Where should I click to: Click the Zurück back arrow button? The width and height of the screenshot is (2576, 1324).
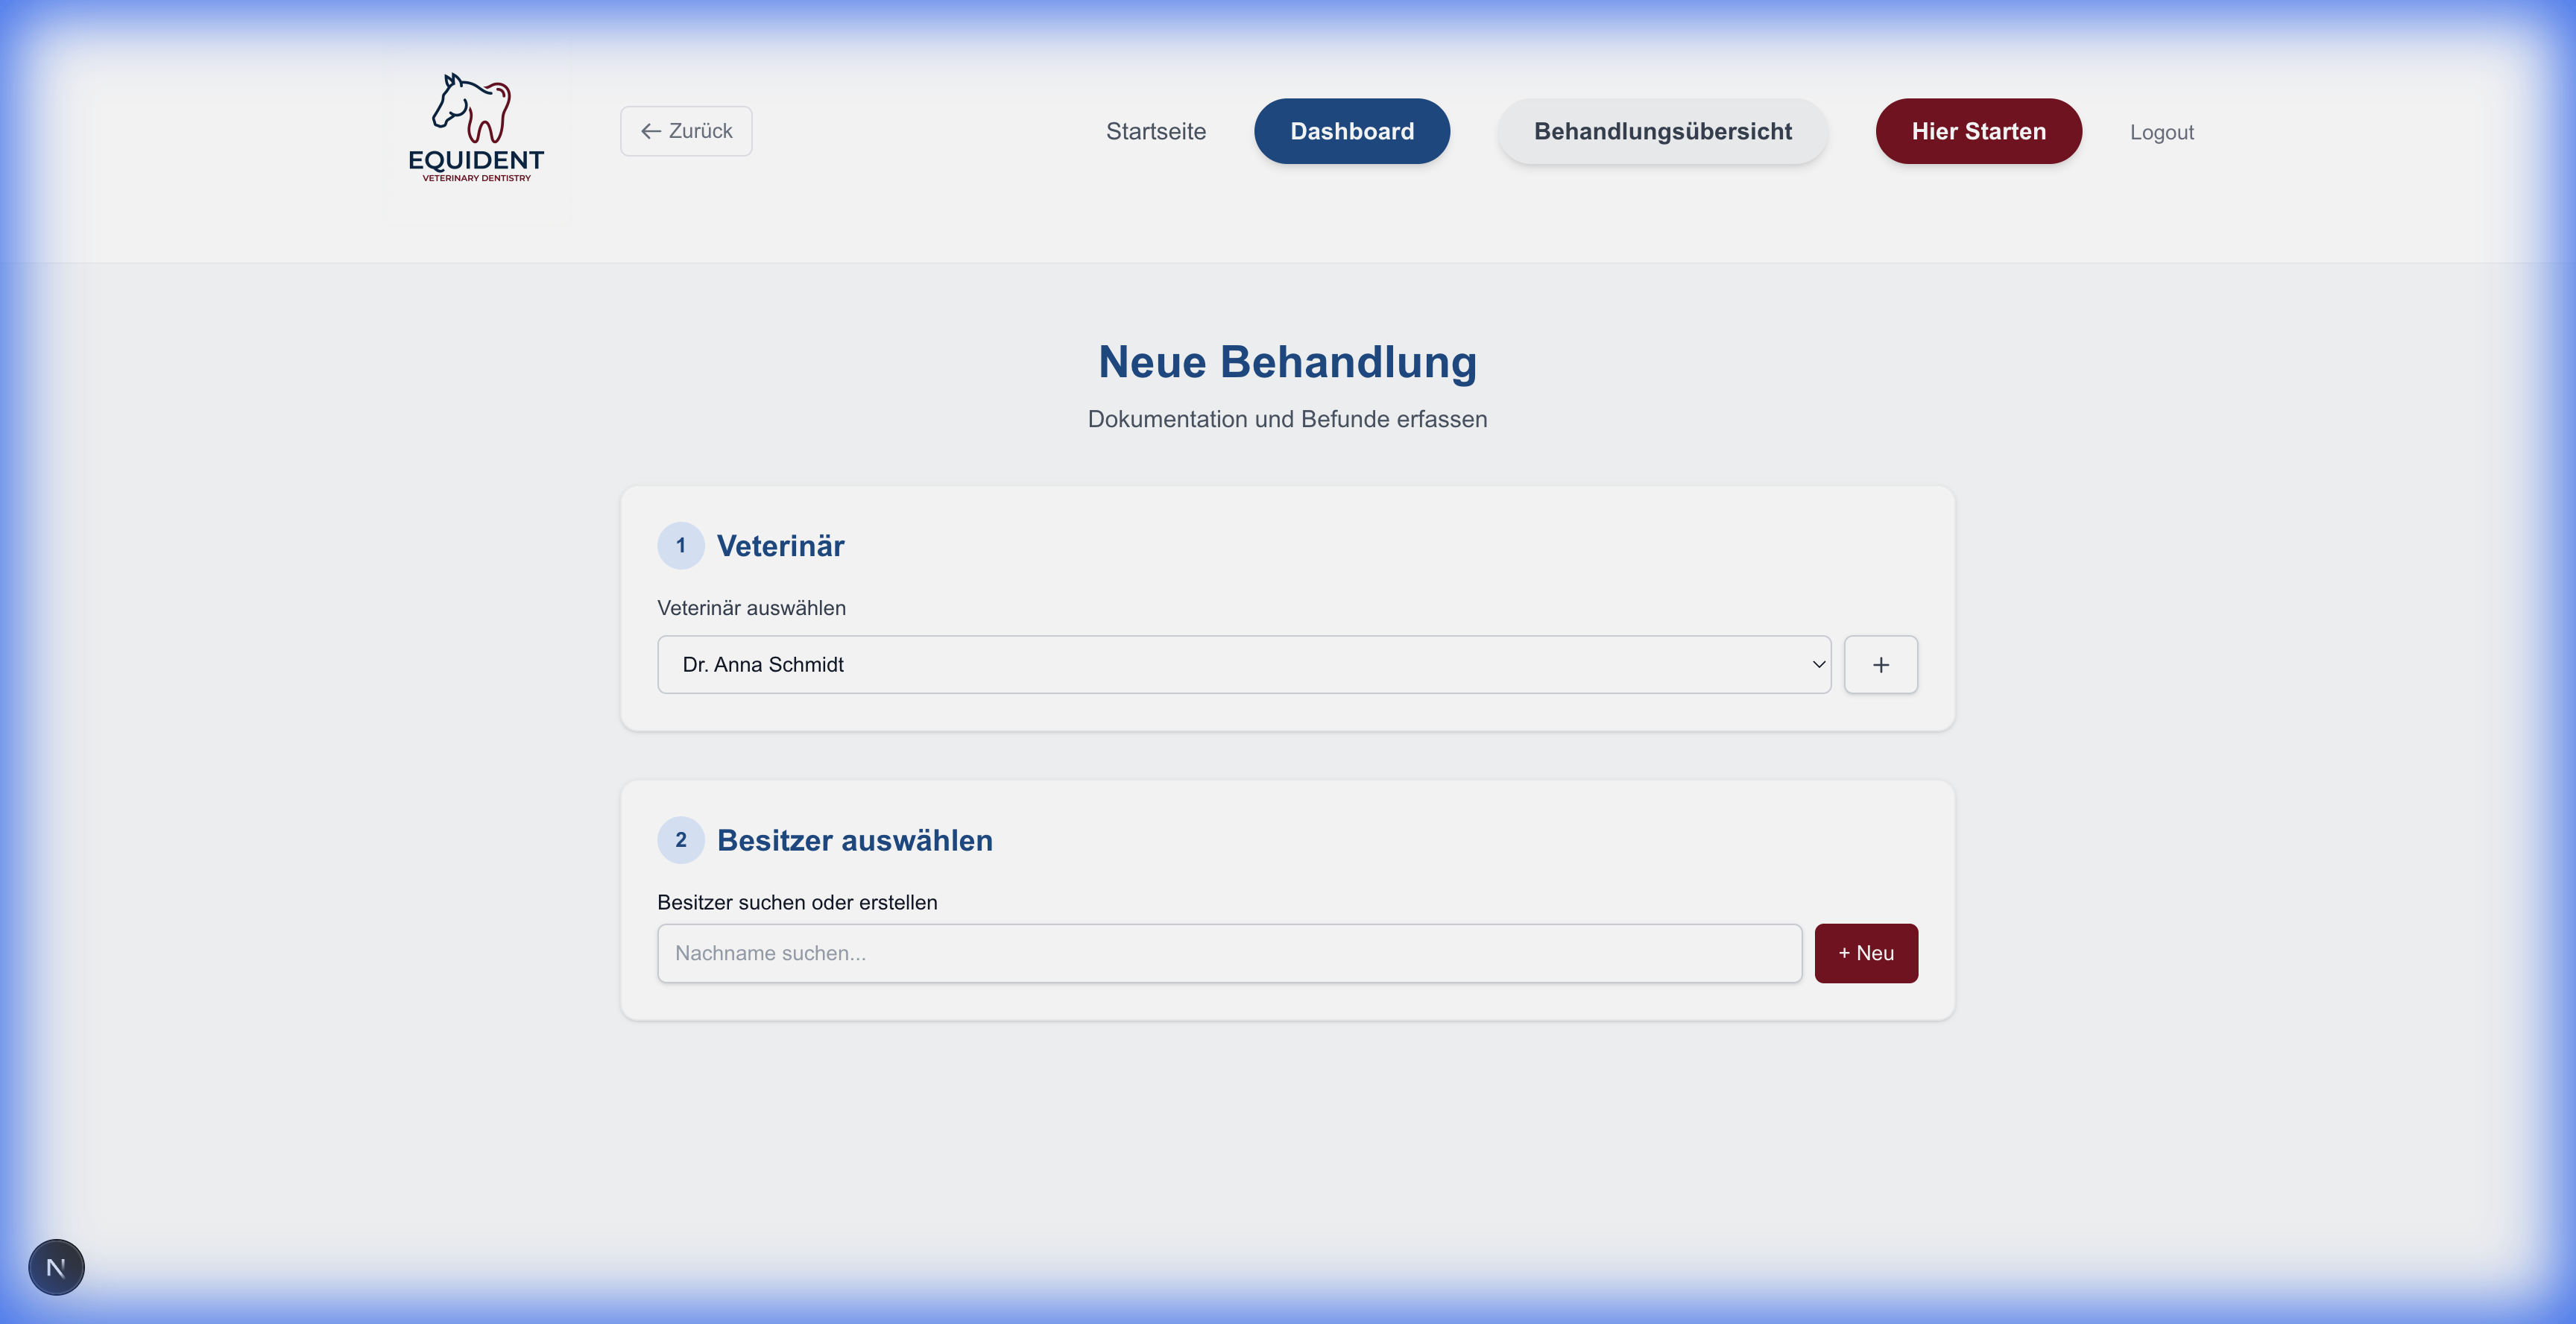686,131
